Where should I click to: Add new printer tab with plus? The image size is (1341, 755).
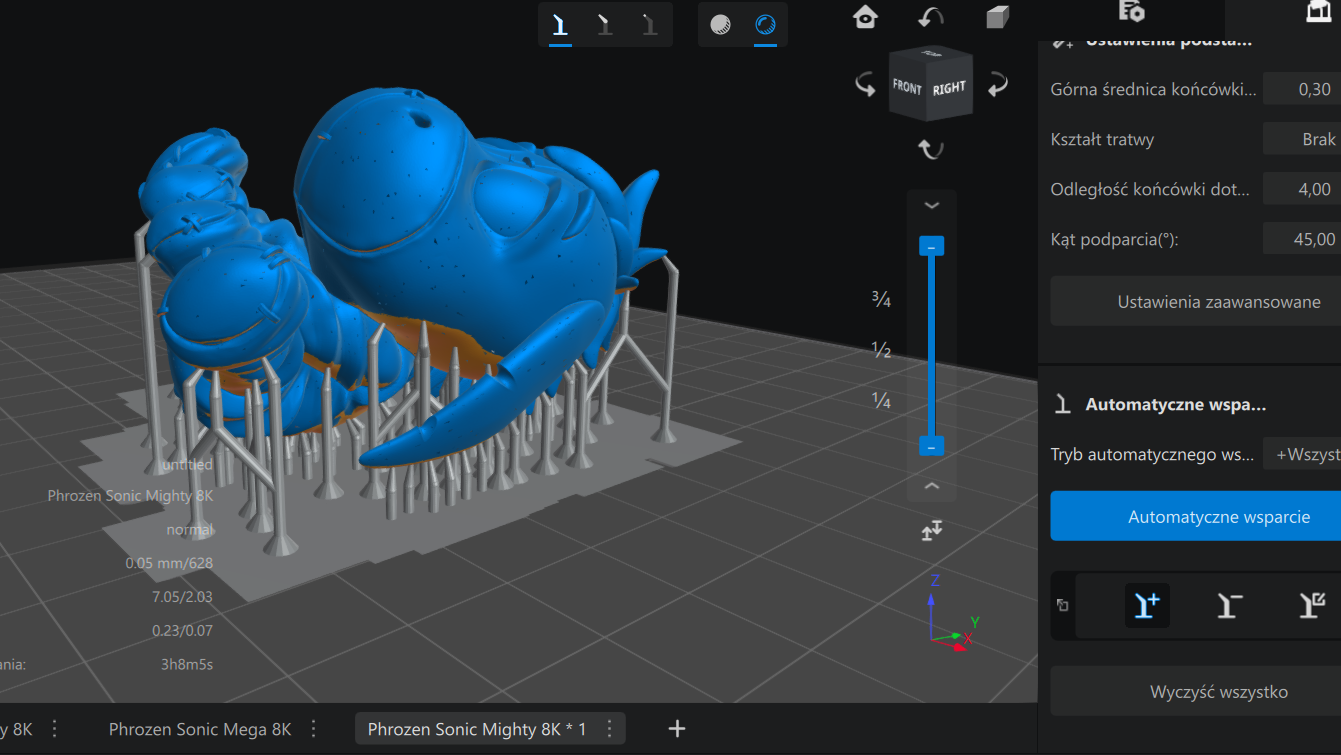(677, 729)
